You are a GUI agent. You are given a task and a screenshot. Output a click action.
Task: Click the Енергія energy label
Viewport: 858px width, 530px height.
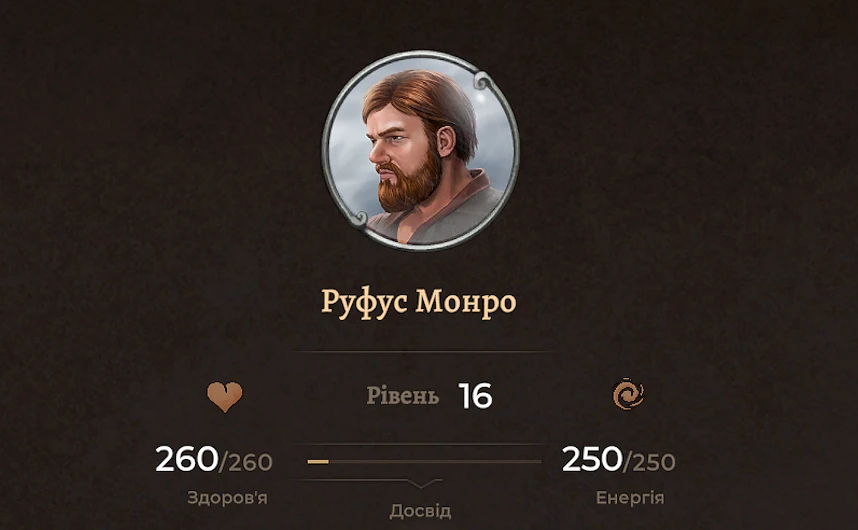tap(630, 498)
